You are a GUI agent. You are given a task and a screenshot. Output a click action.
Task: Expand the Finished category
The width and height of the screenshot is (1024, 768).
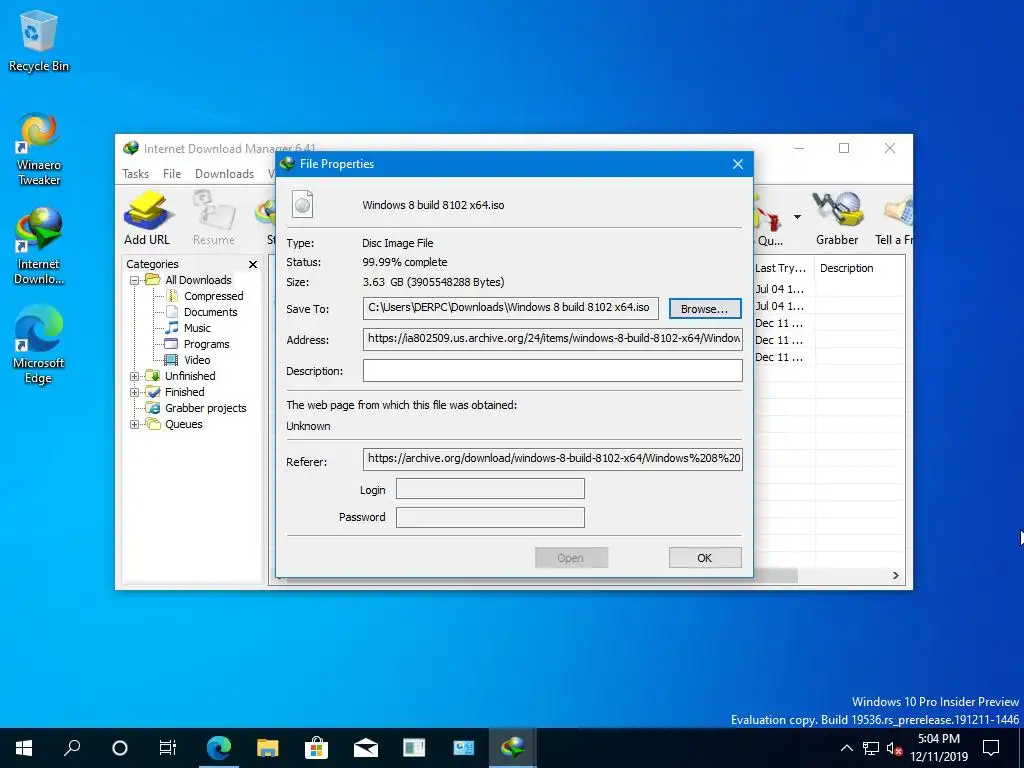click(x=135, y=392)
